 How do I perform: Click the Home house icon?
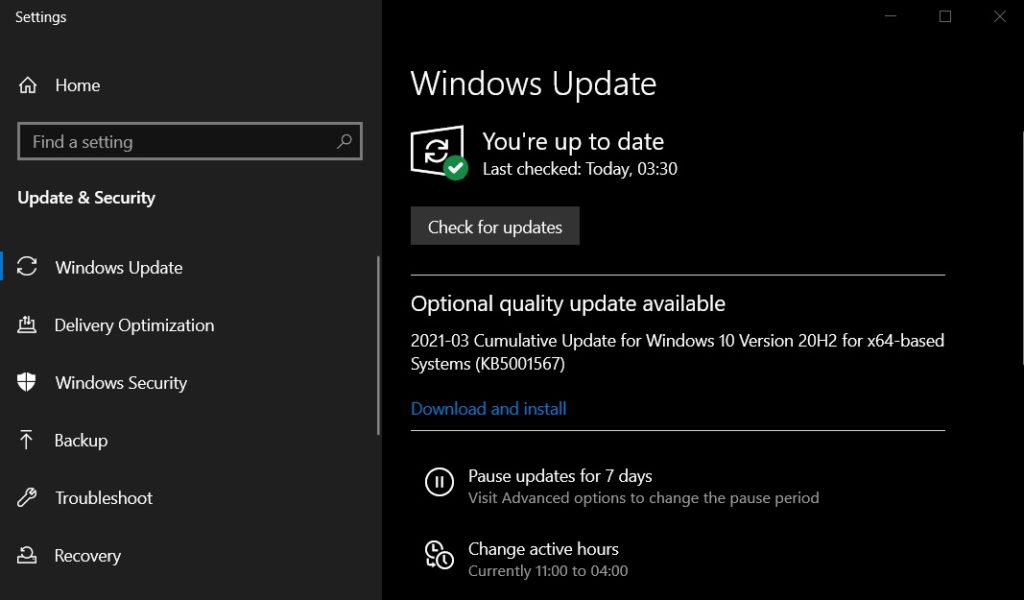click(28, 85)
